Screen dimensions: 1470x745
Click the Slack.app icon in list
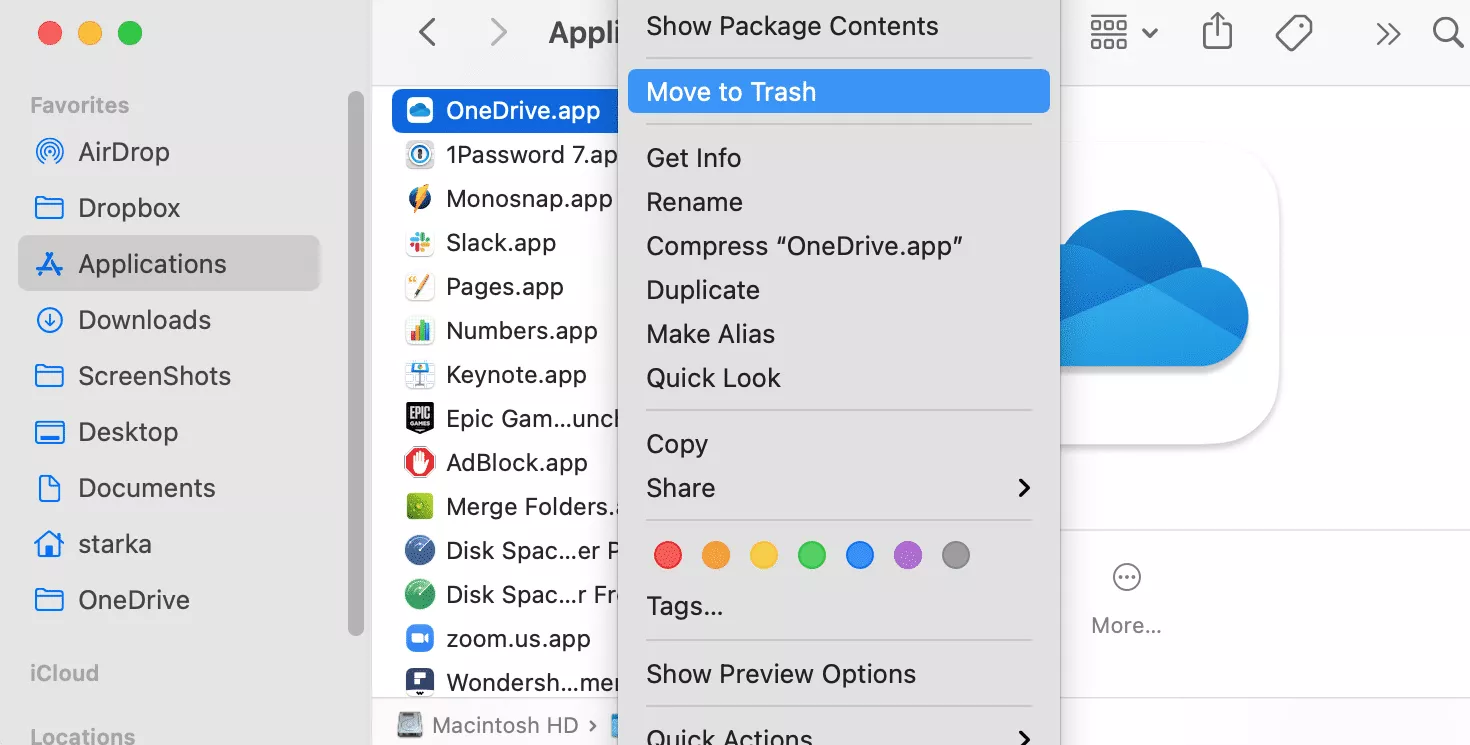pos(419,243)
